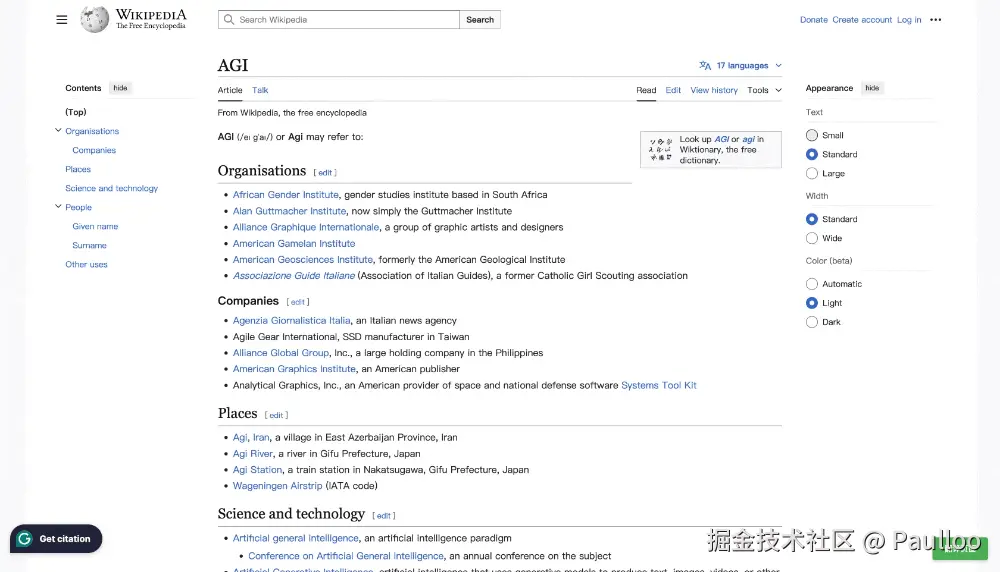Open Systems Tool Kit link
This screenshot has height=572, width=1000.
pyautogui.click(x=659, y=385)
